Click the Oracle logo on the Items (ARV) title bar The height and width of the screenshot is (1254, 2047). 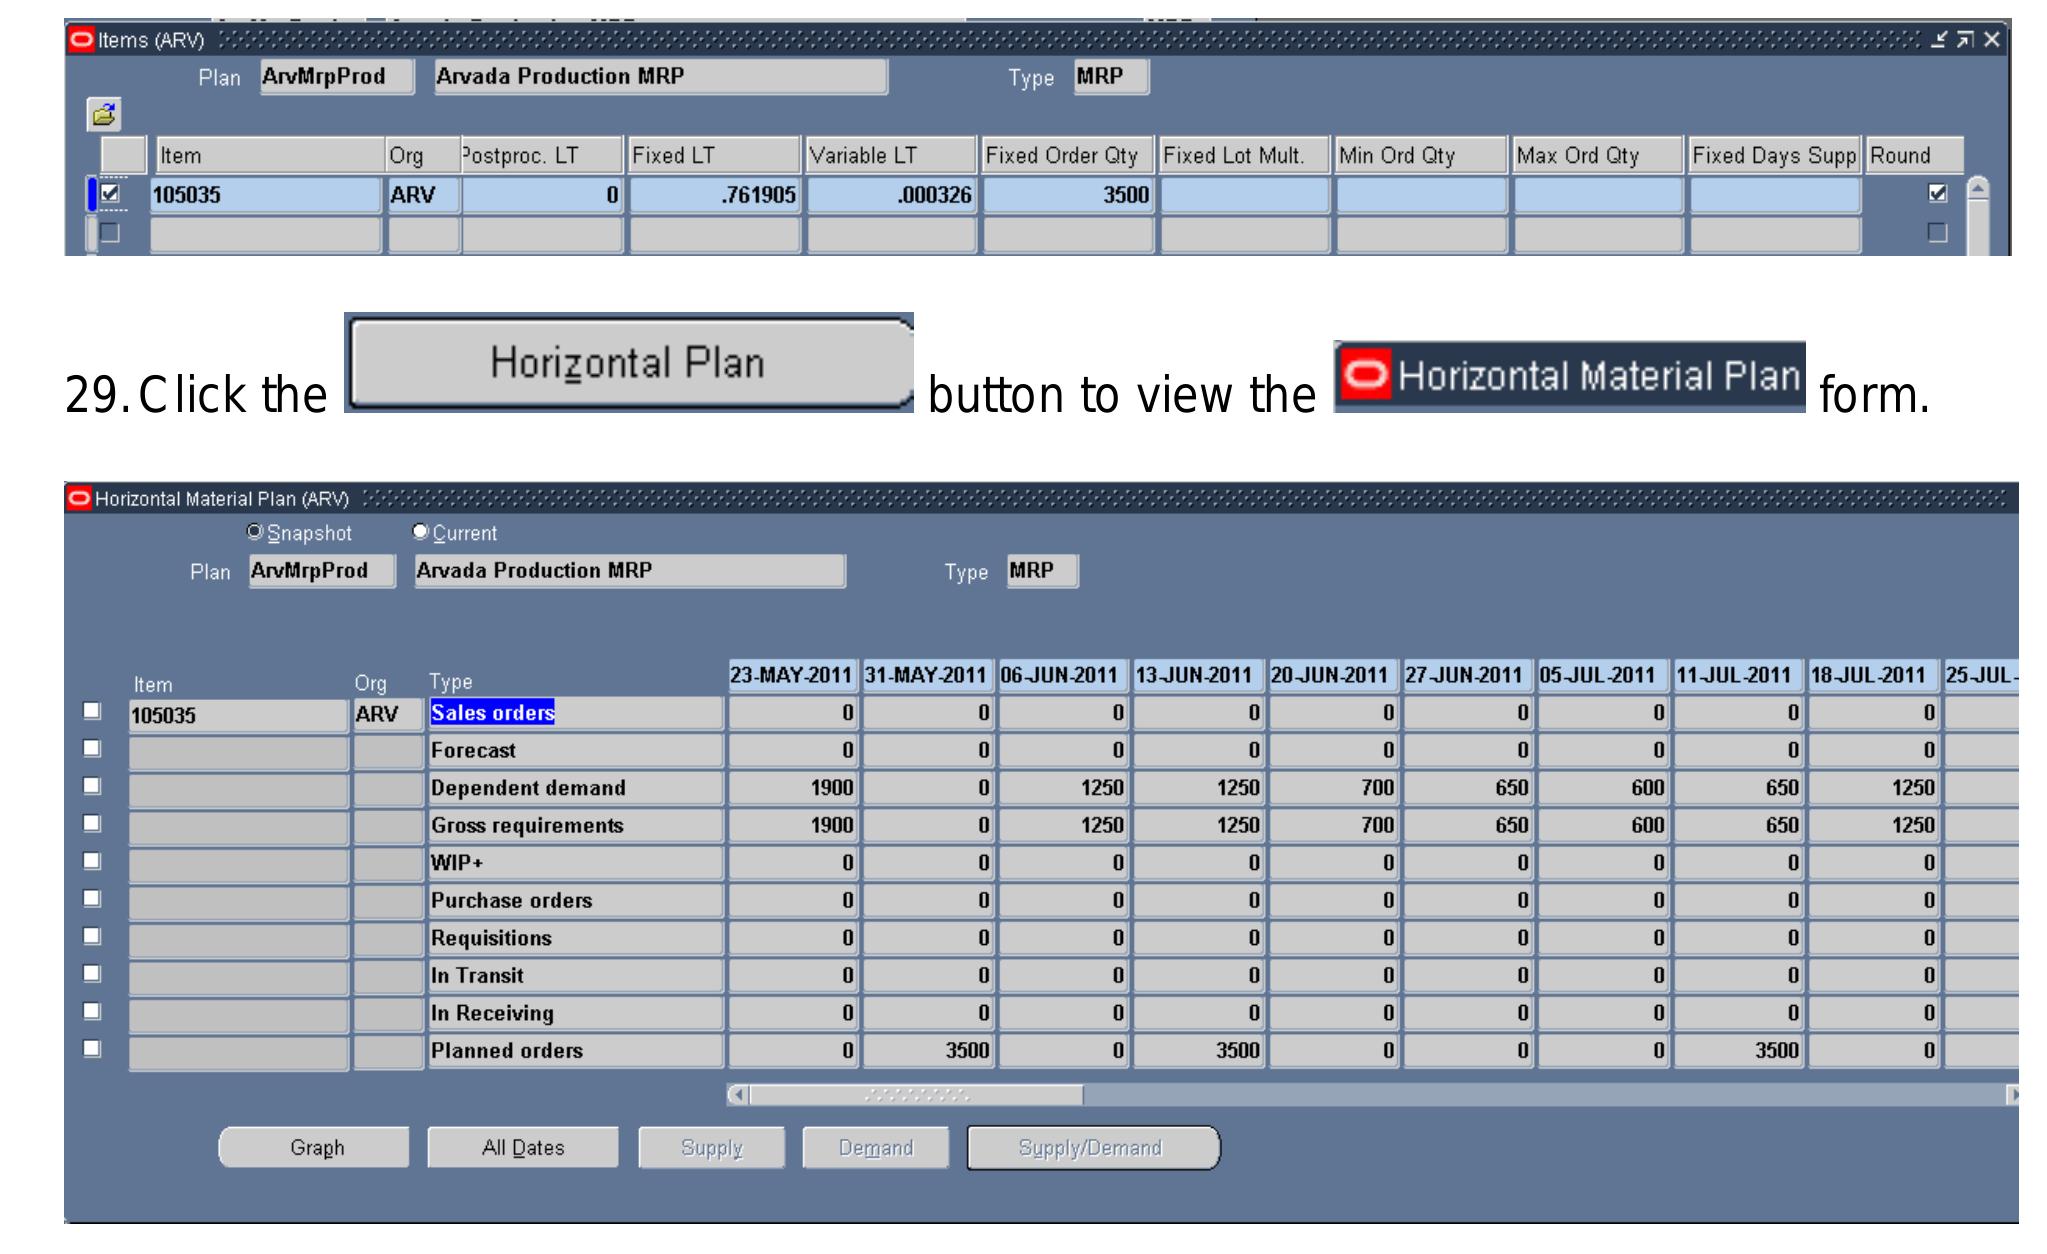tap(79, 37)
